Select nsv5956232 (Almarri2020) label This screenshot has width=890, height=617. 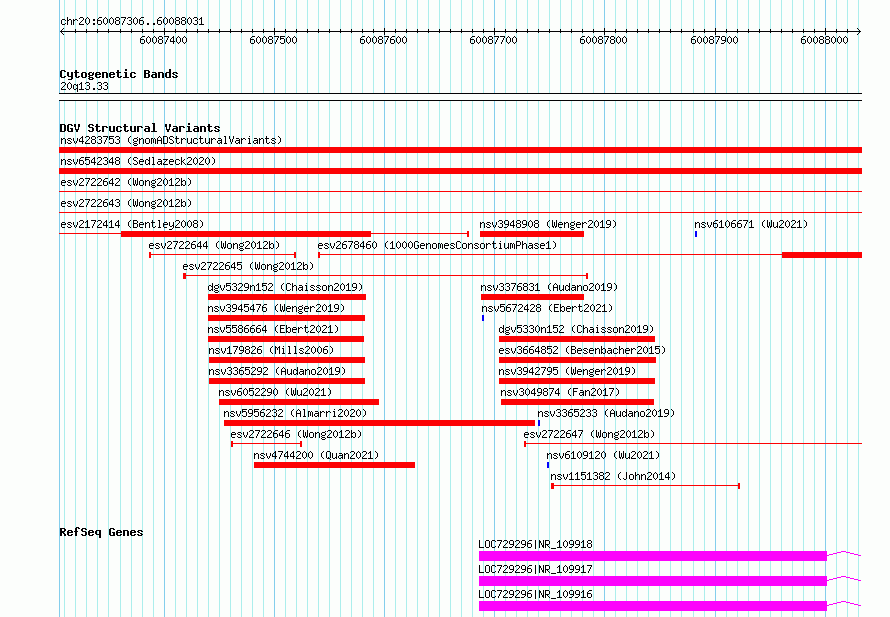click(x=295, y=413)
